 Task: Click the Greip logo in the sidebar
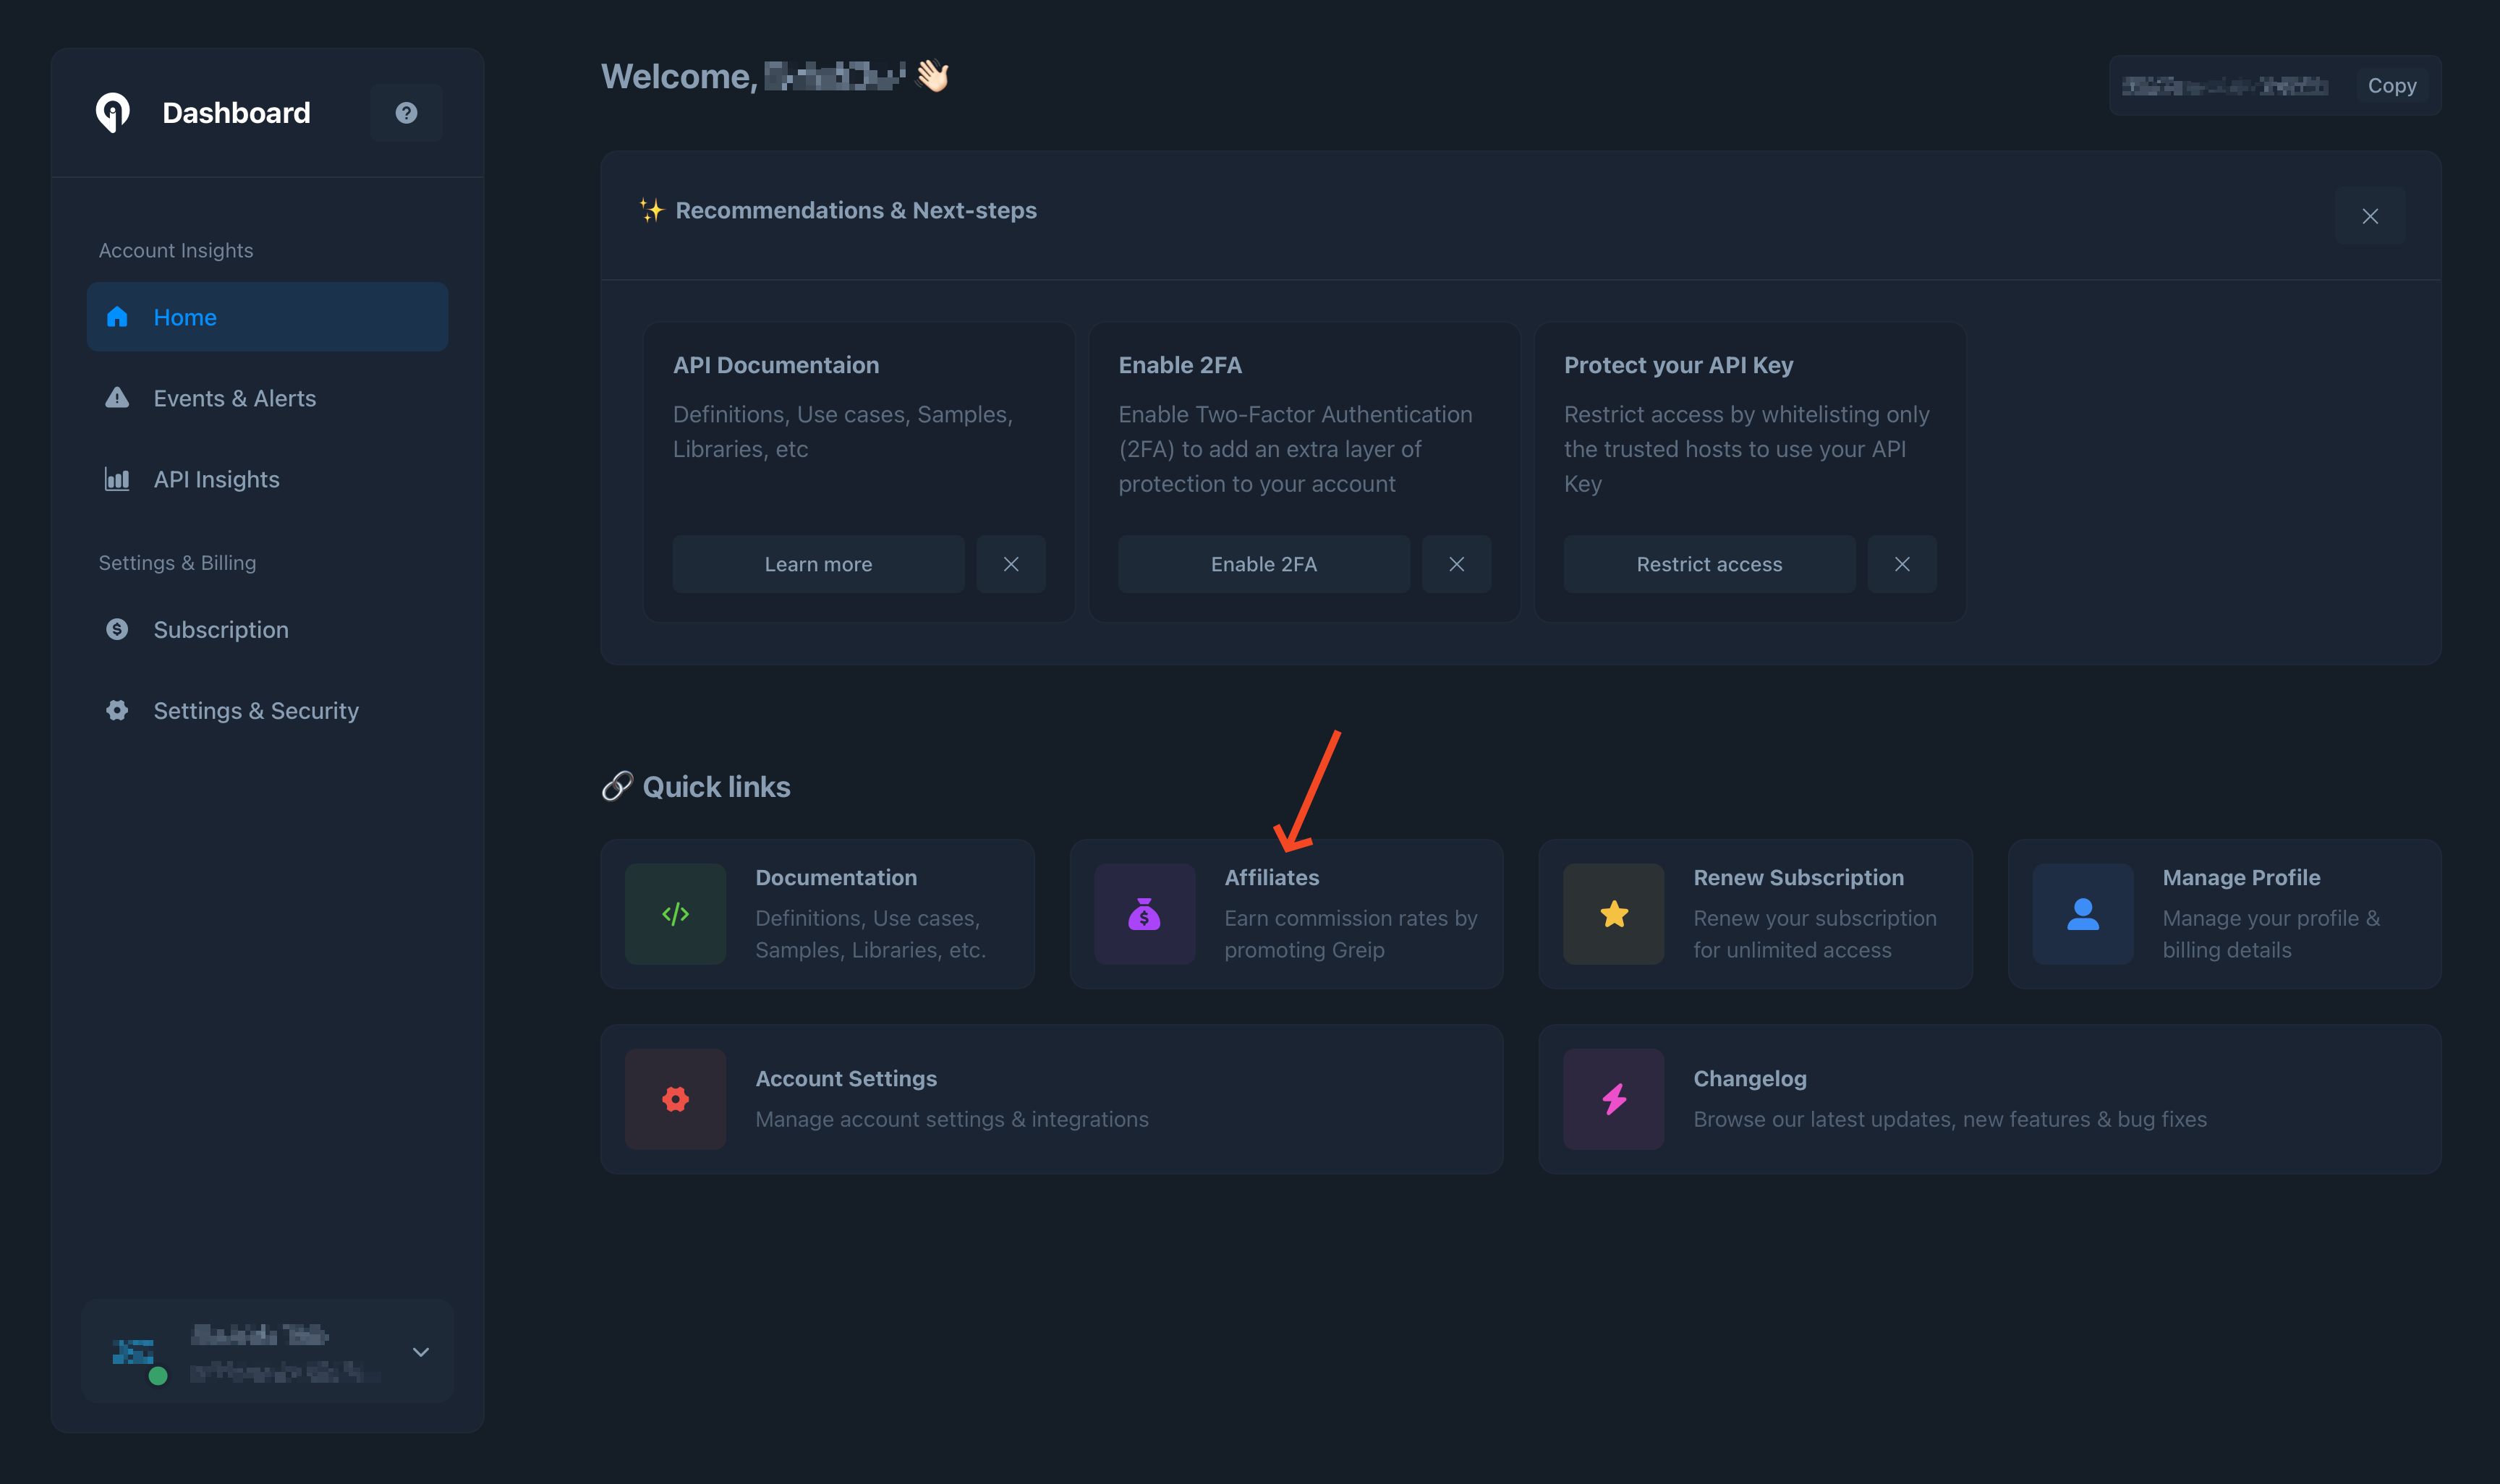[113, 112]
